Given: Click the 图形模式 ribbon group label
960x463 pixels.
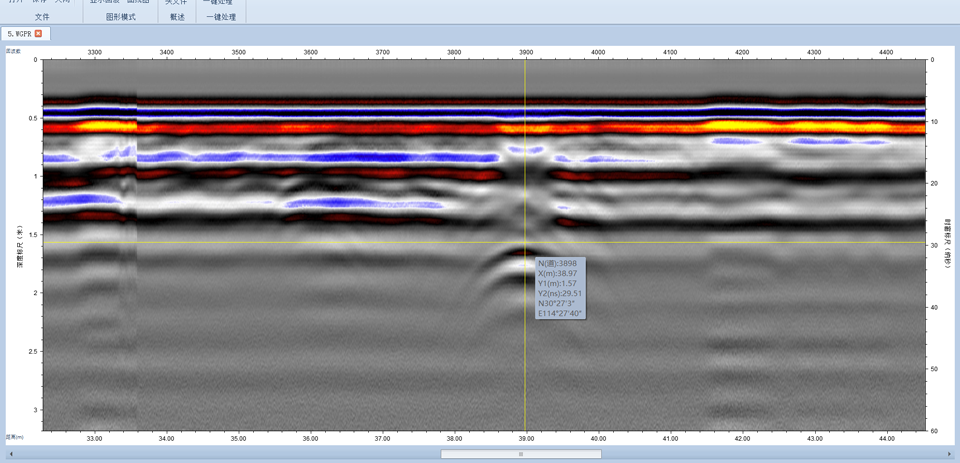Looking at the screenshot, I should [121, 17].
